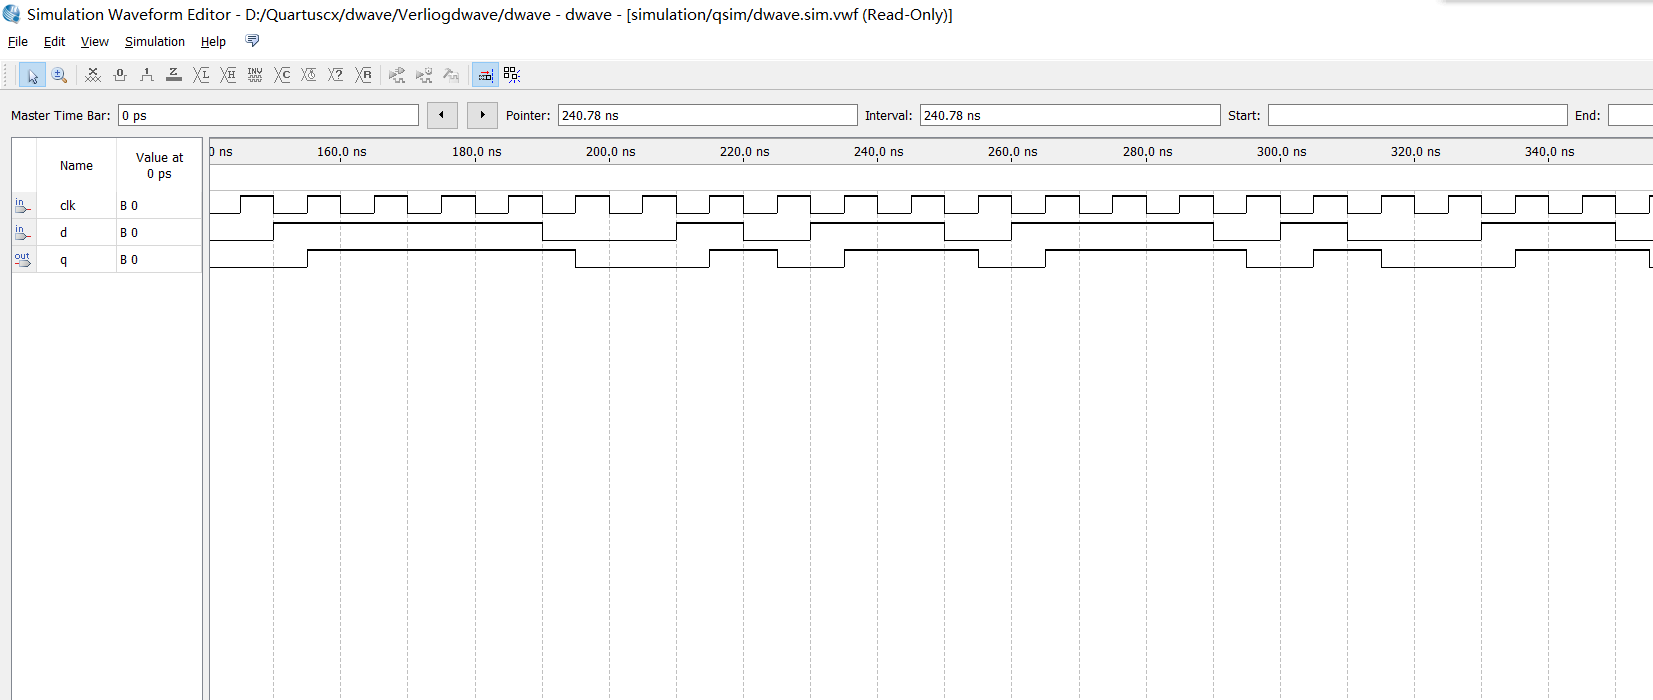Apply Forcing Unknown (X) value
The height and width of the screenshot is (700, 1653).
coord(93,75)
